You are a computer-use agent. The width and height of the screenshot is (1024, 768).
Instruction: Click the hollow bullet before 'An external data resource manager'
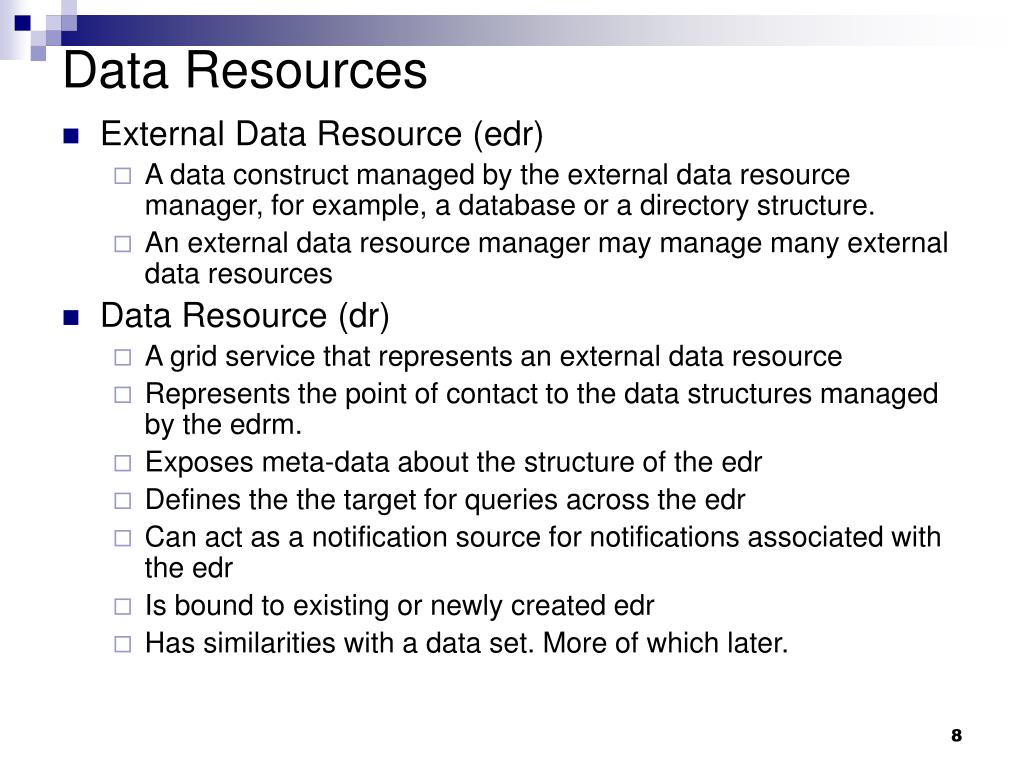pyautogui.click(x=123, y=244)
